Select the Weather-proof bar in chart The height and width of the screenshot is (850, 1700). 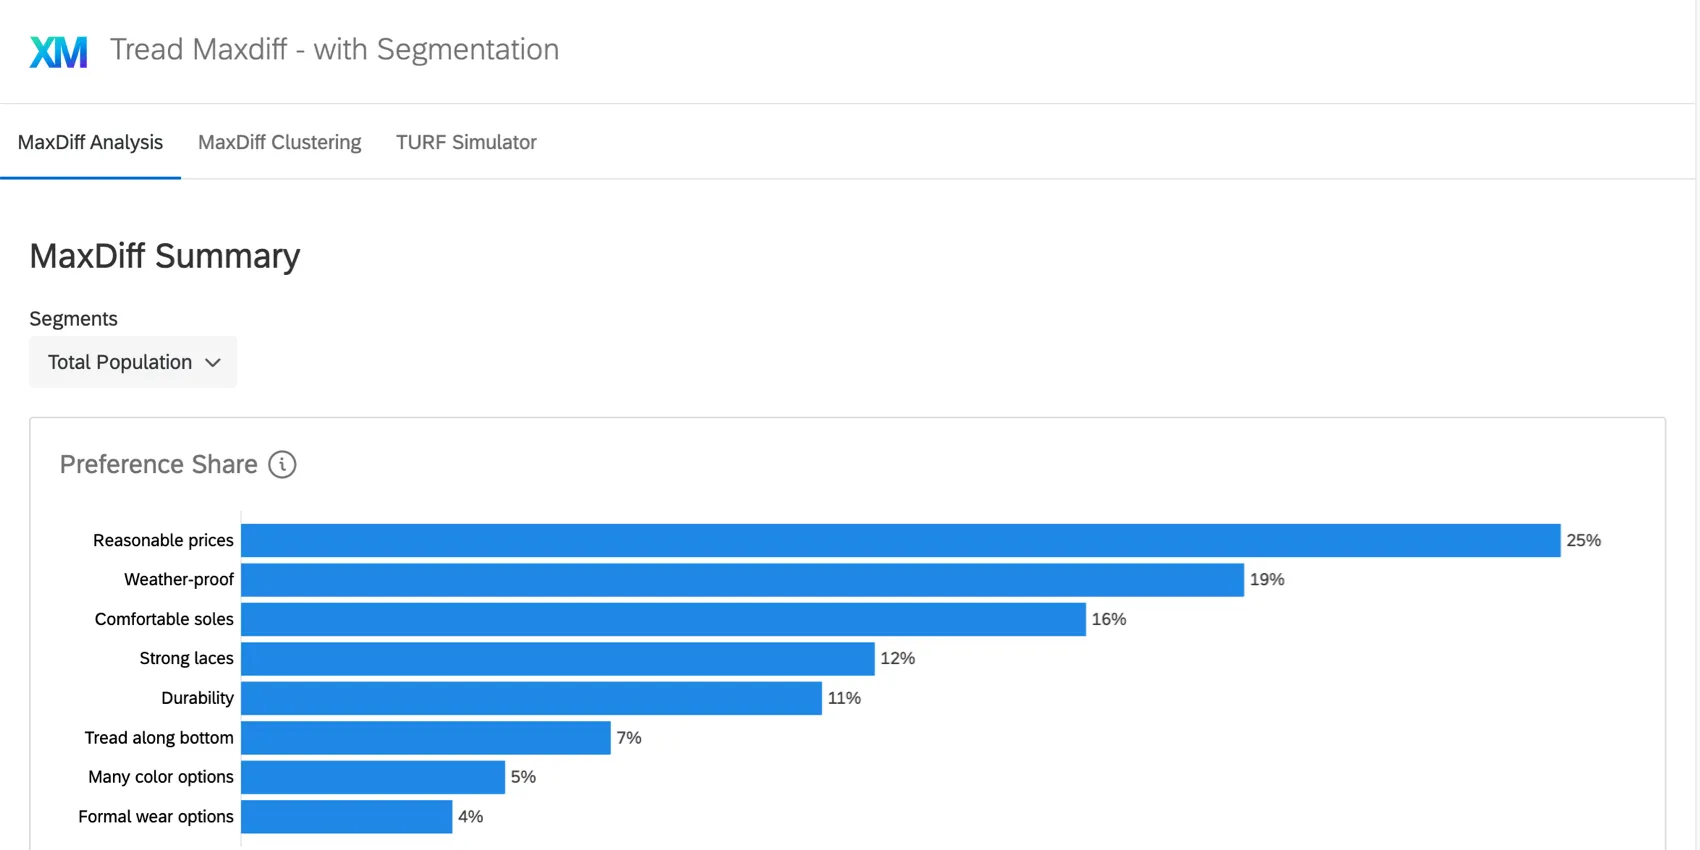pyautogui.click(x=742, y=580)
